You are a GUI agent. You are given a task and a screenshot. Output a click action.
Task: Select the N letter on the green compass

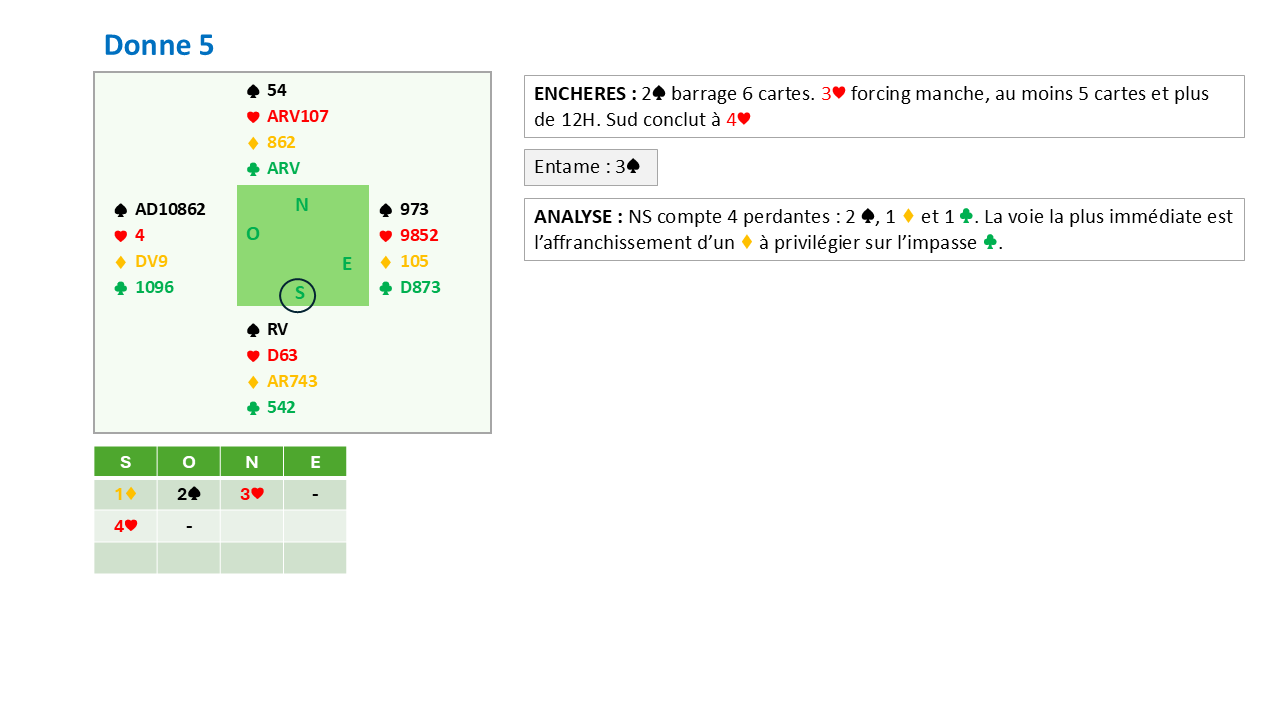(302, 206)
